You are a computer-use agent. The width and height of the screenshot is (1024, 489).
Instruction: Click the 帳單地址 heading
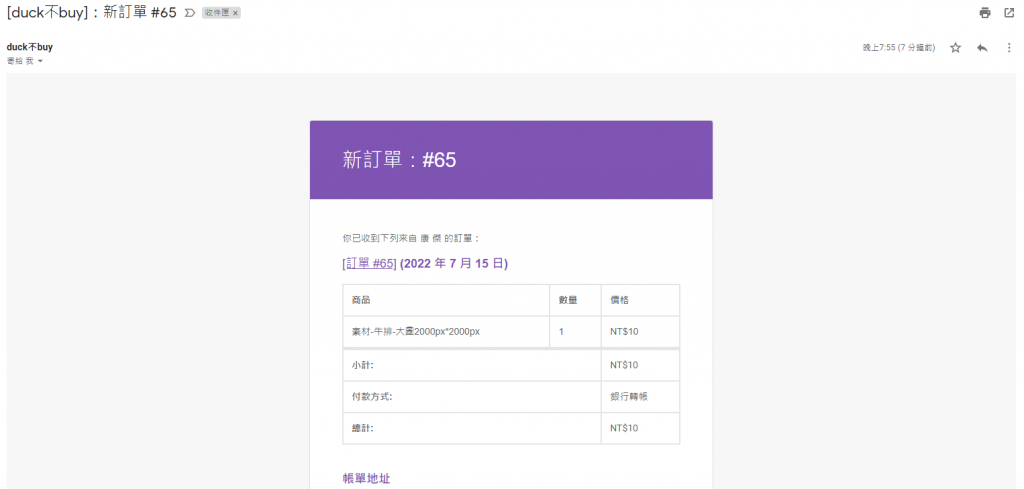tap(366, 479)
